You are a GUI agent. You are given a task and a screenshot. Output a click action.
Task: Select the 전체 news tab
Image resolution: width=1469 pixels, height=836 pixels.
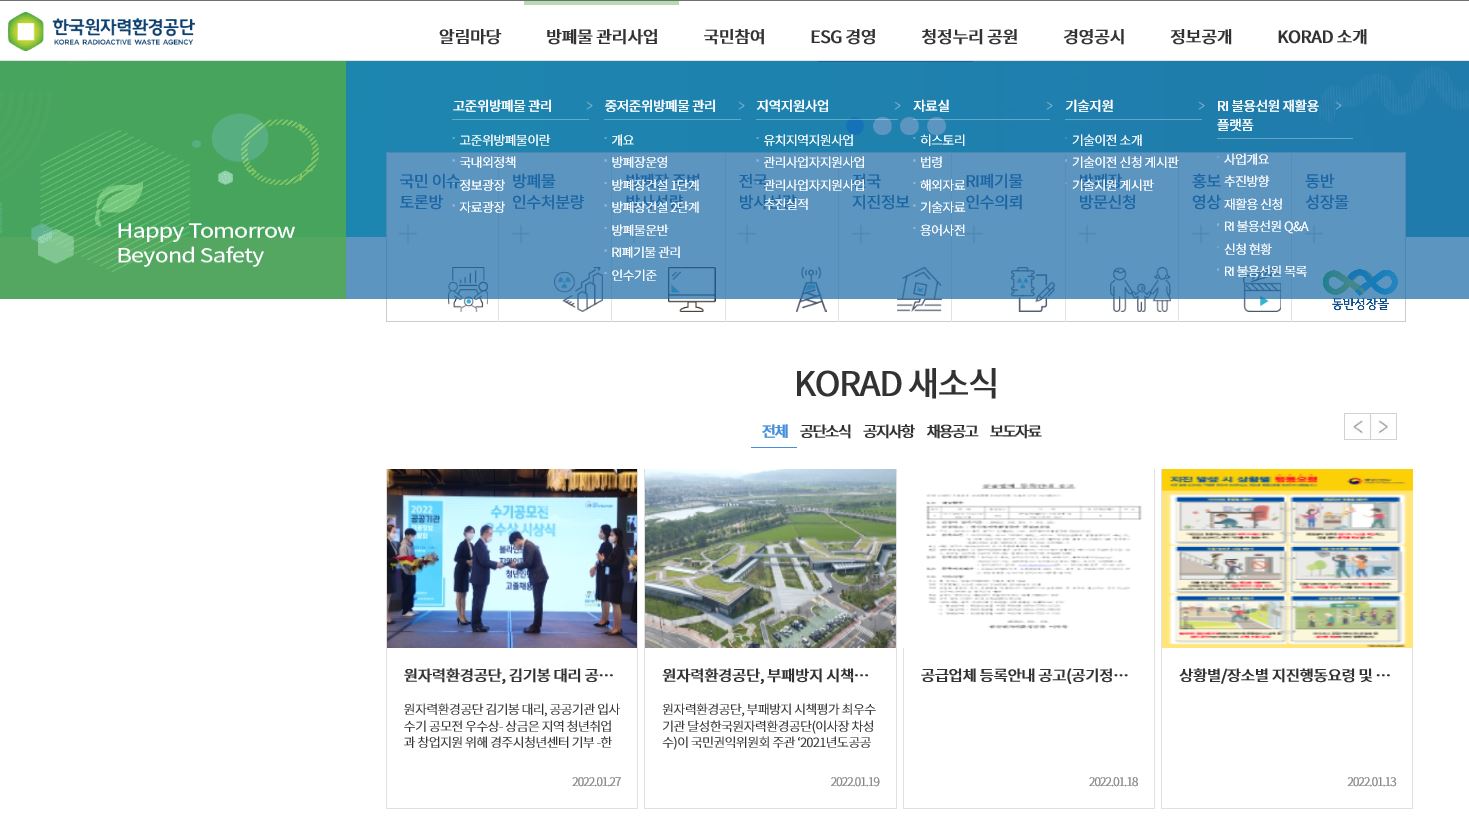tap(774, 431)
